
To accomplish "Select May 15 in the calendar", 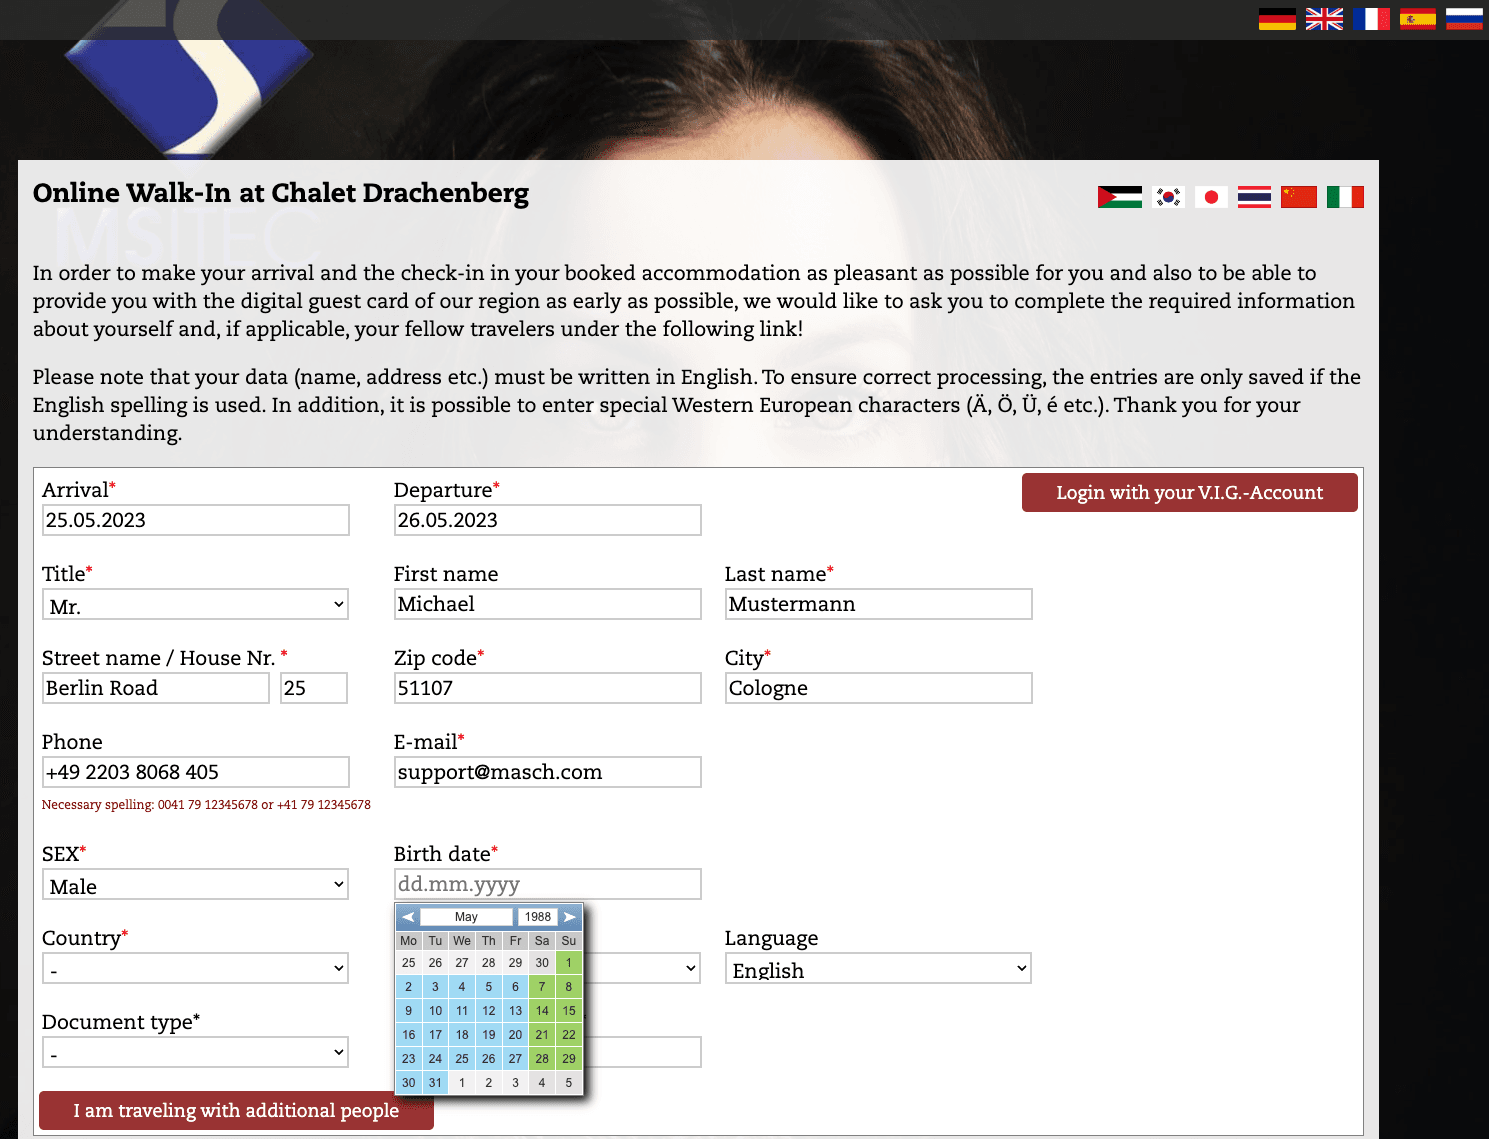I will point(568,1010).
